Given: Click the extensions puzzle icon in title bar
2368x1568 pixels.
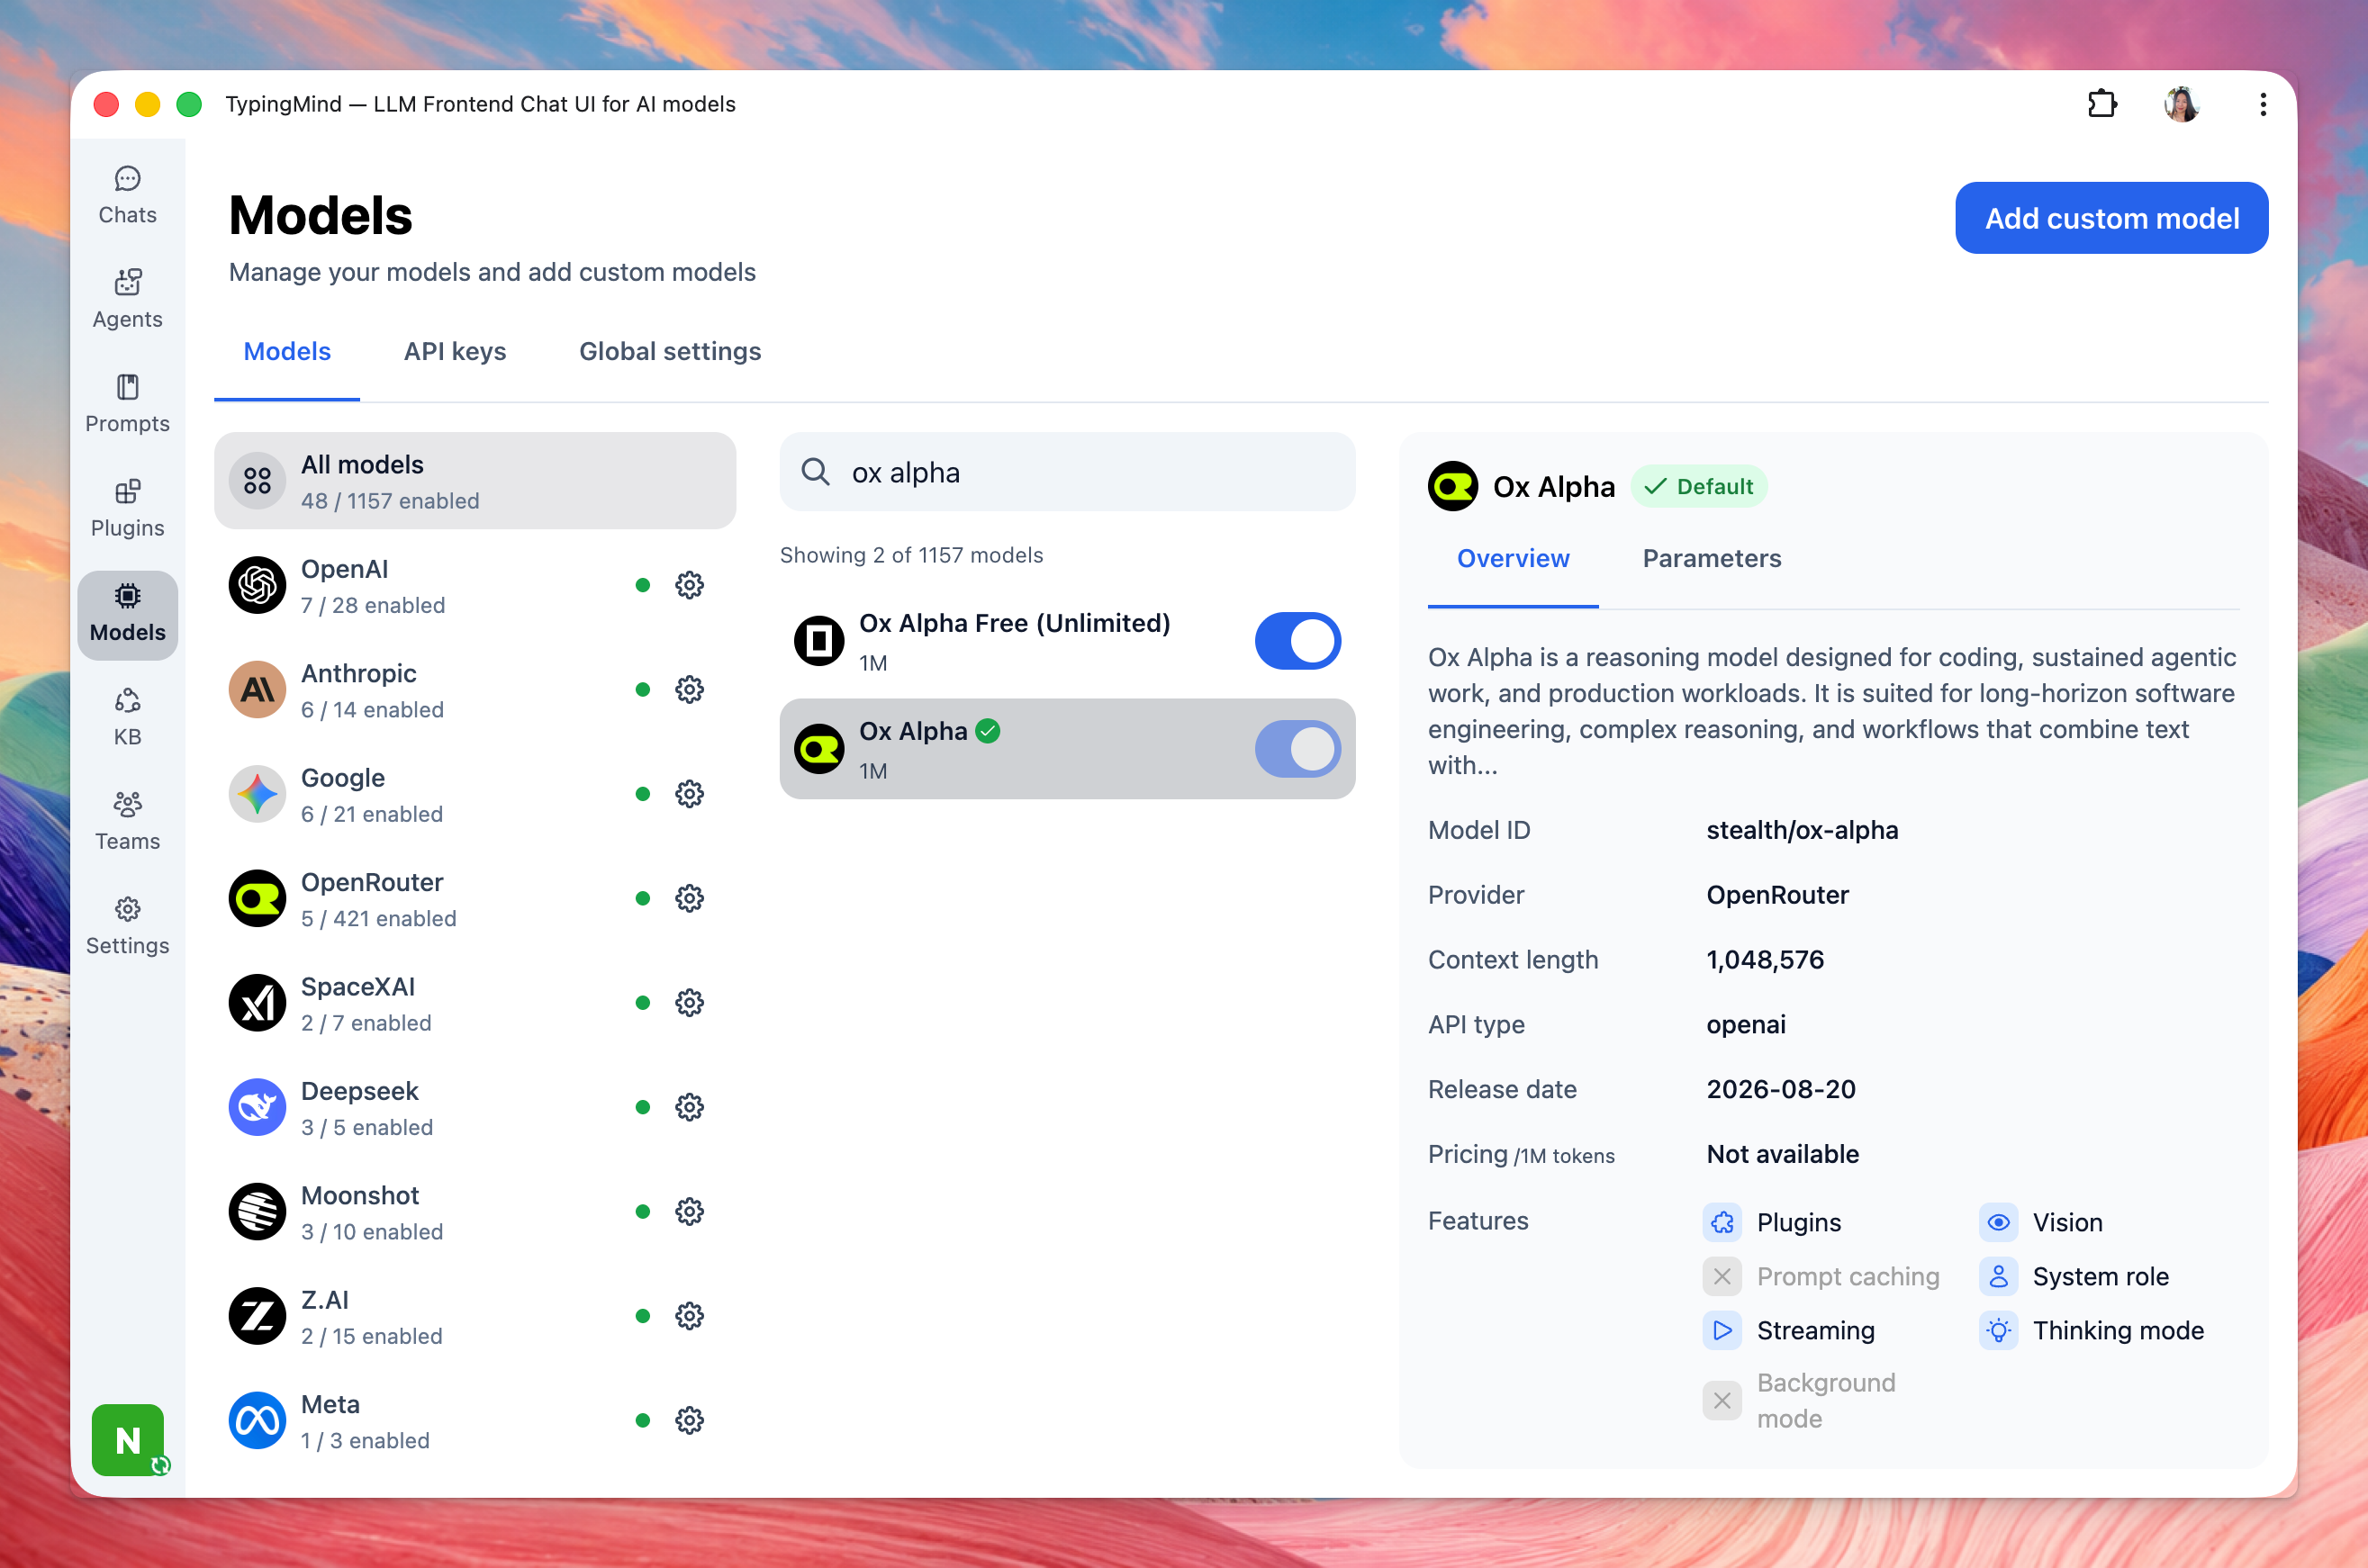Looking at the screenshot, I should click(2101, 104).
